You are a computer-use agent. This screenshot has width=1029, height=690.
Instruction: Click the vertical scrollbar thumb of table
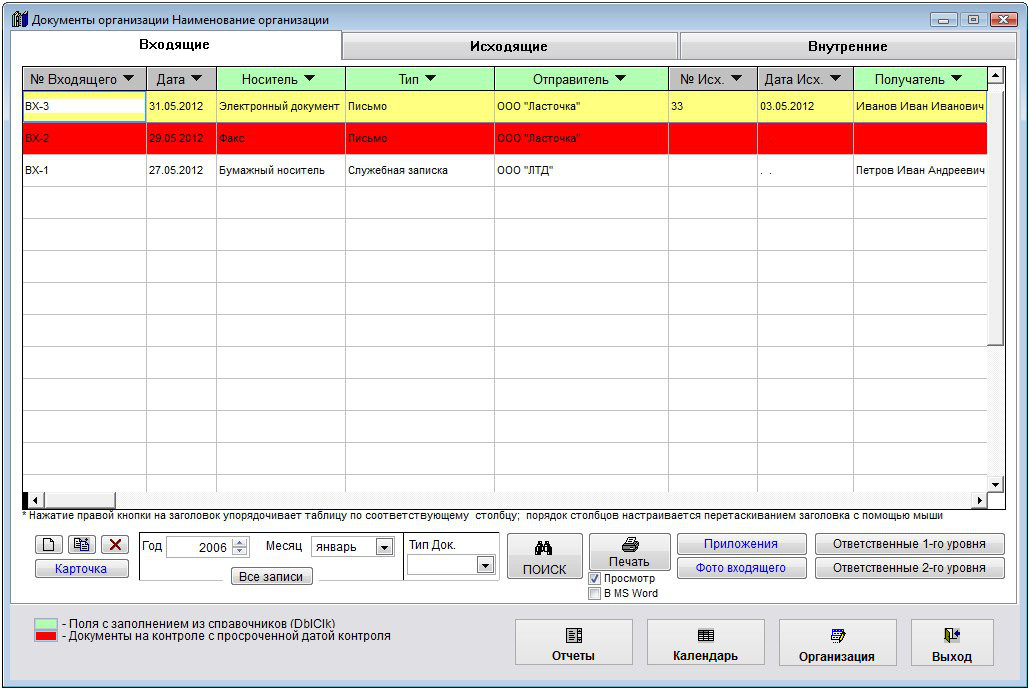(x=996, y=217)
